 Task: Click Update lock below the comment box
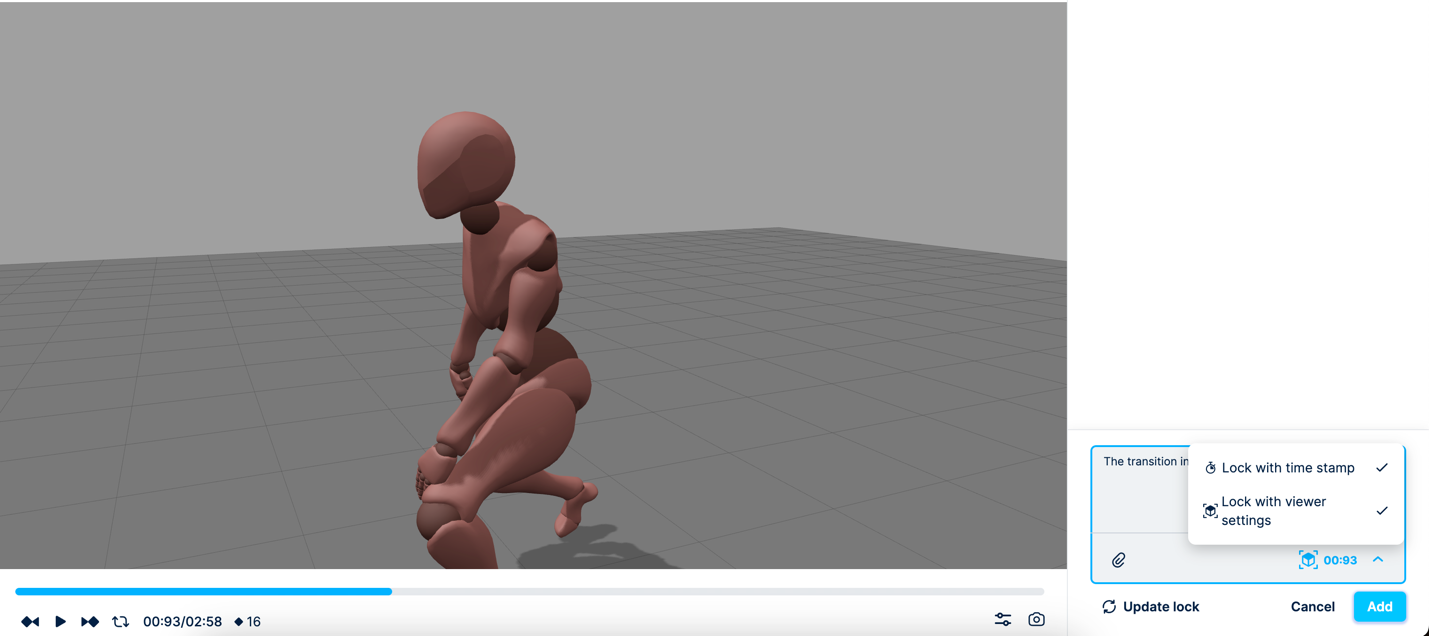(x=1161, y=606)
